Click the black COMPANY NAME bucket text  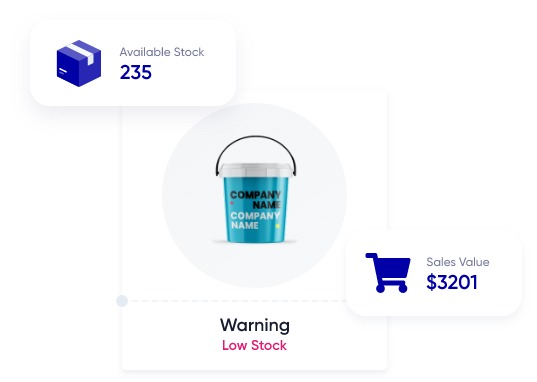(255, 200)
